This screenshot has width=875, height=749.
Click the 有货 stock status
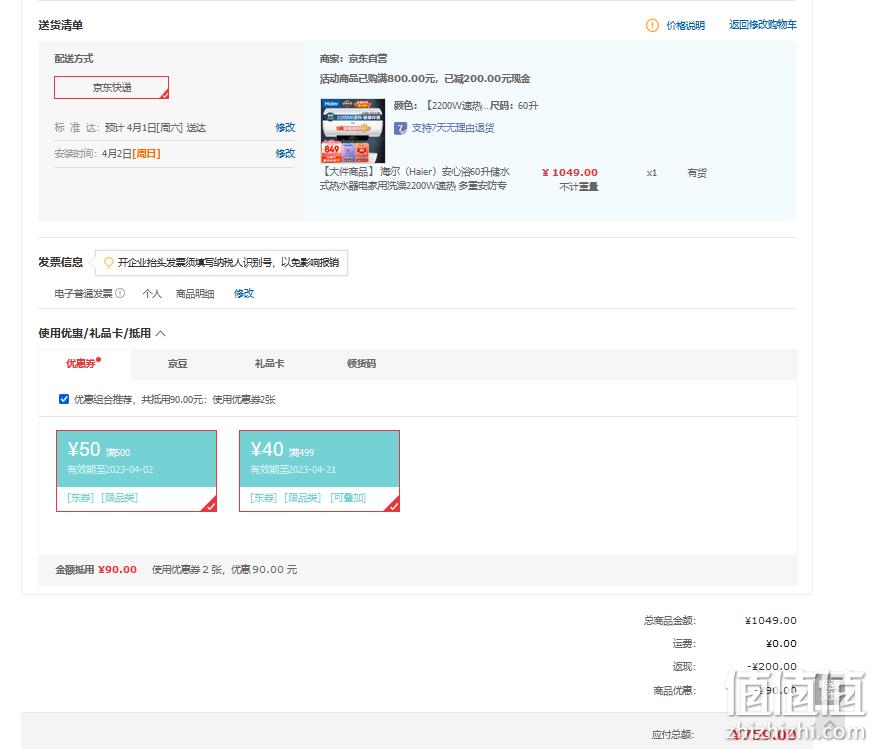(x=697, y=173)
